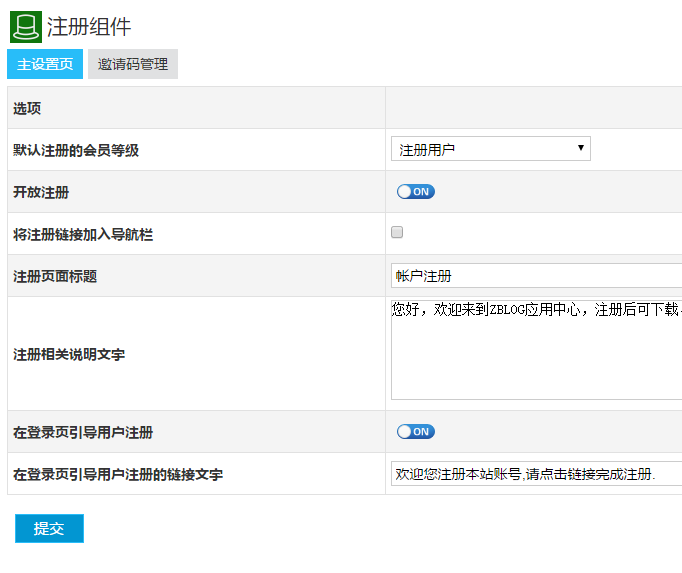Click the 注册组件 page title heading
The height and width of the screenshot is (573, 682).
click(89, 27)
